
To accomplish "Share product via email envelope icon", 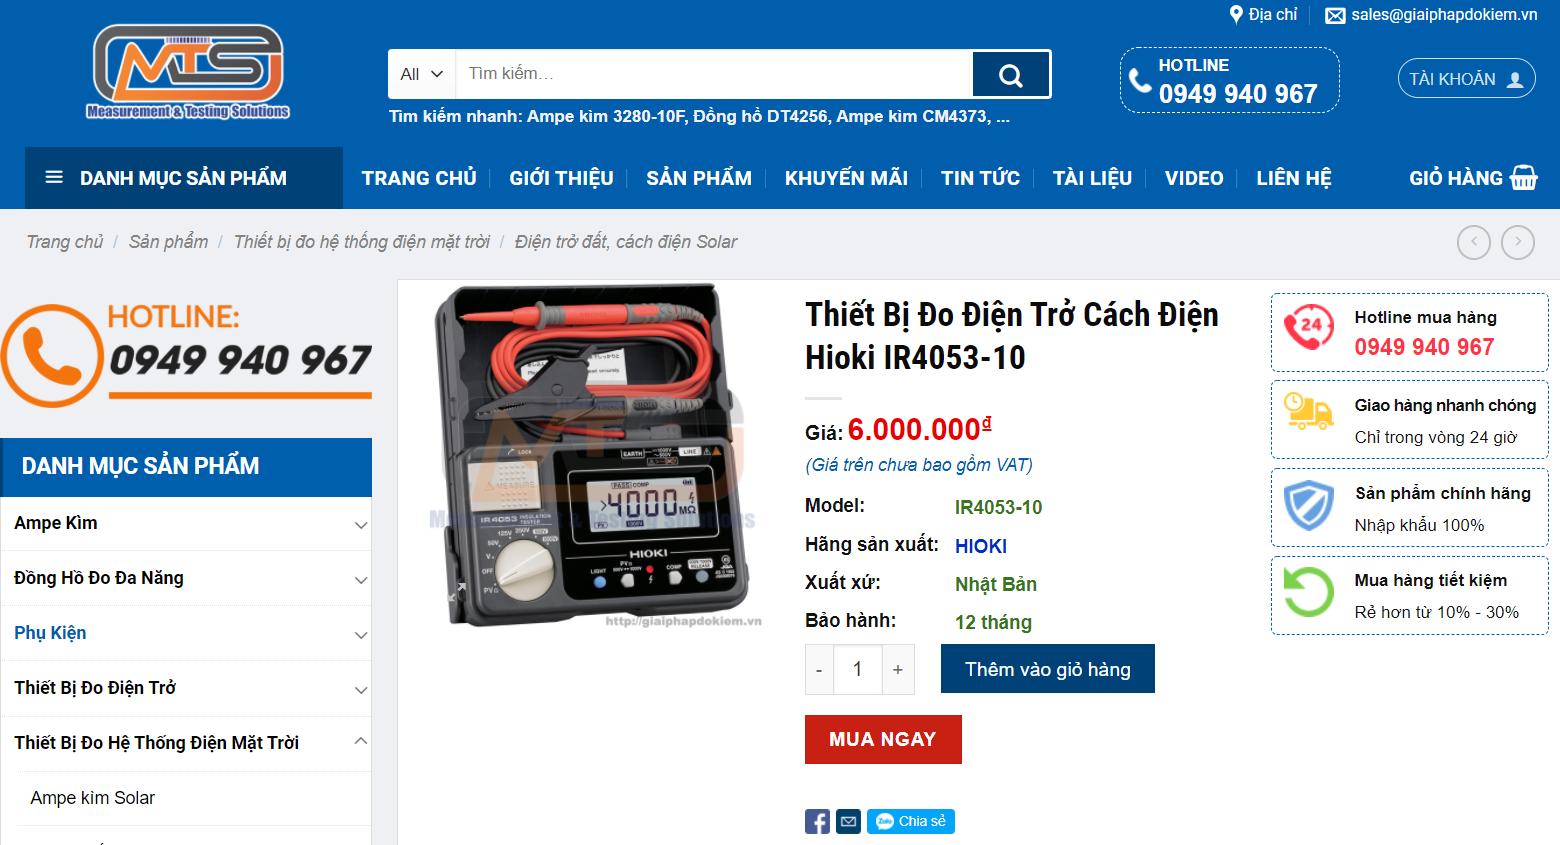I will (x=848, y=822).
